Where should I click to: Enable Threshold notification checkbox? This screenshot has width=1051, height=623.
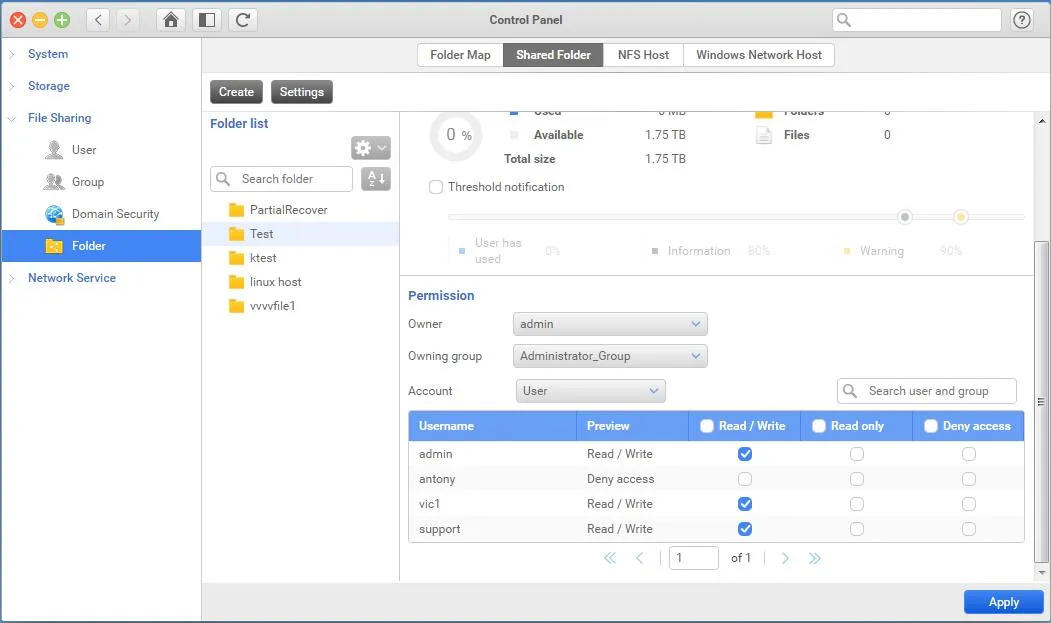click(x=436, y=187)
